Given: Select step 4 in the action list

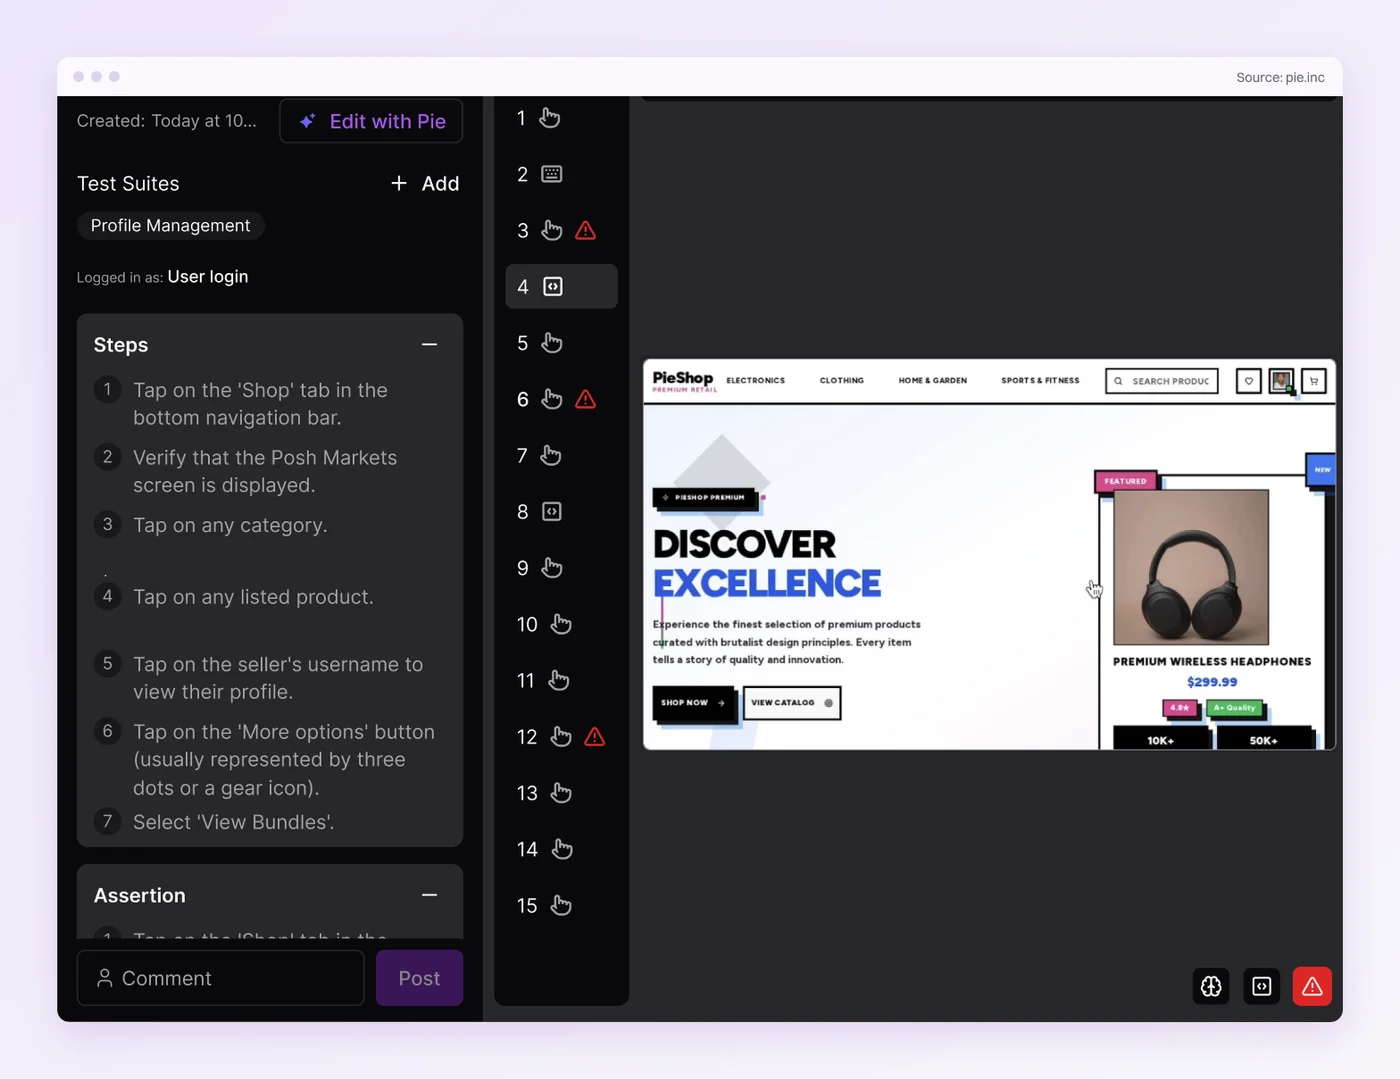Looking at the screenshot, I should click(561, 287).
